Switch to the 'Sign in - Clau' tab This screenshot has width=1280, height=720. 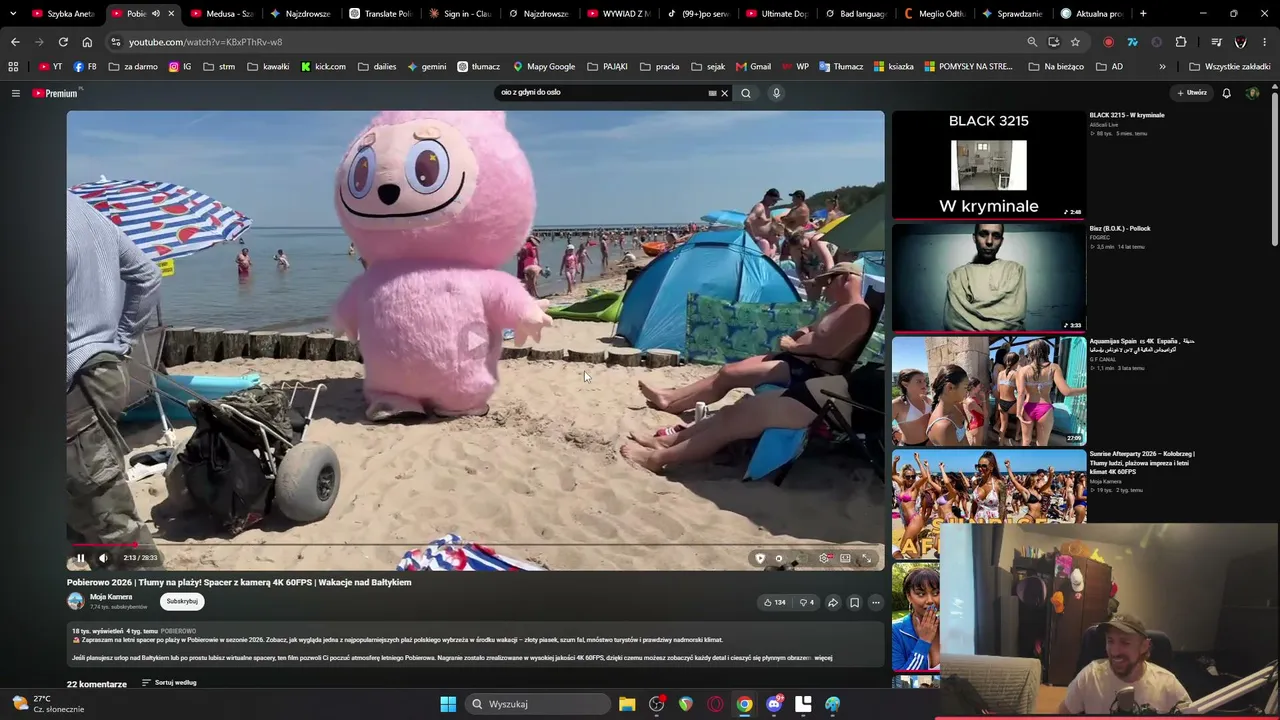pyautogui.click(x=459, y=14)
